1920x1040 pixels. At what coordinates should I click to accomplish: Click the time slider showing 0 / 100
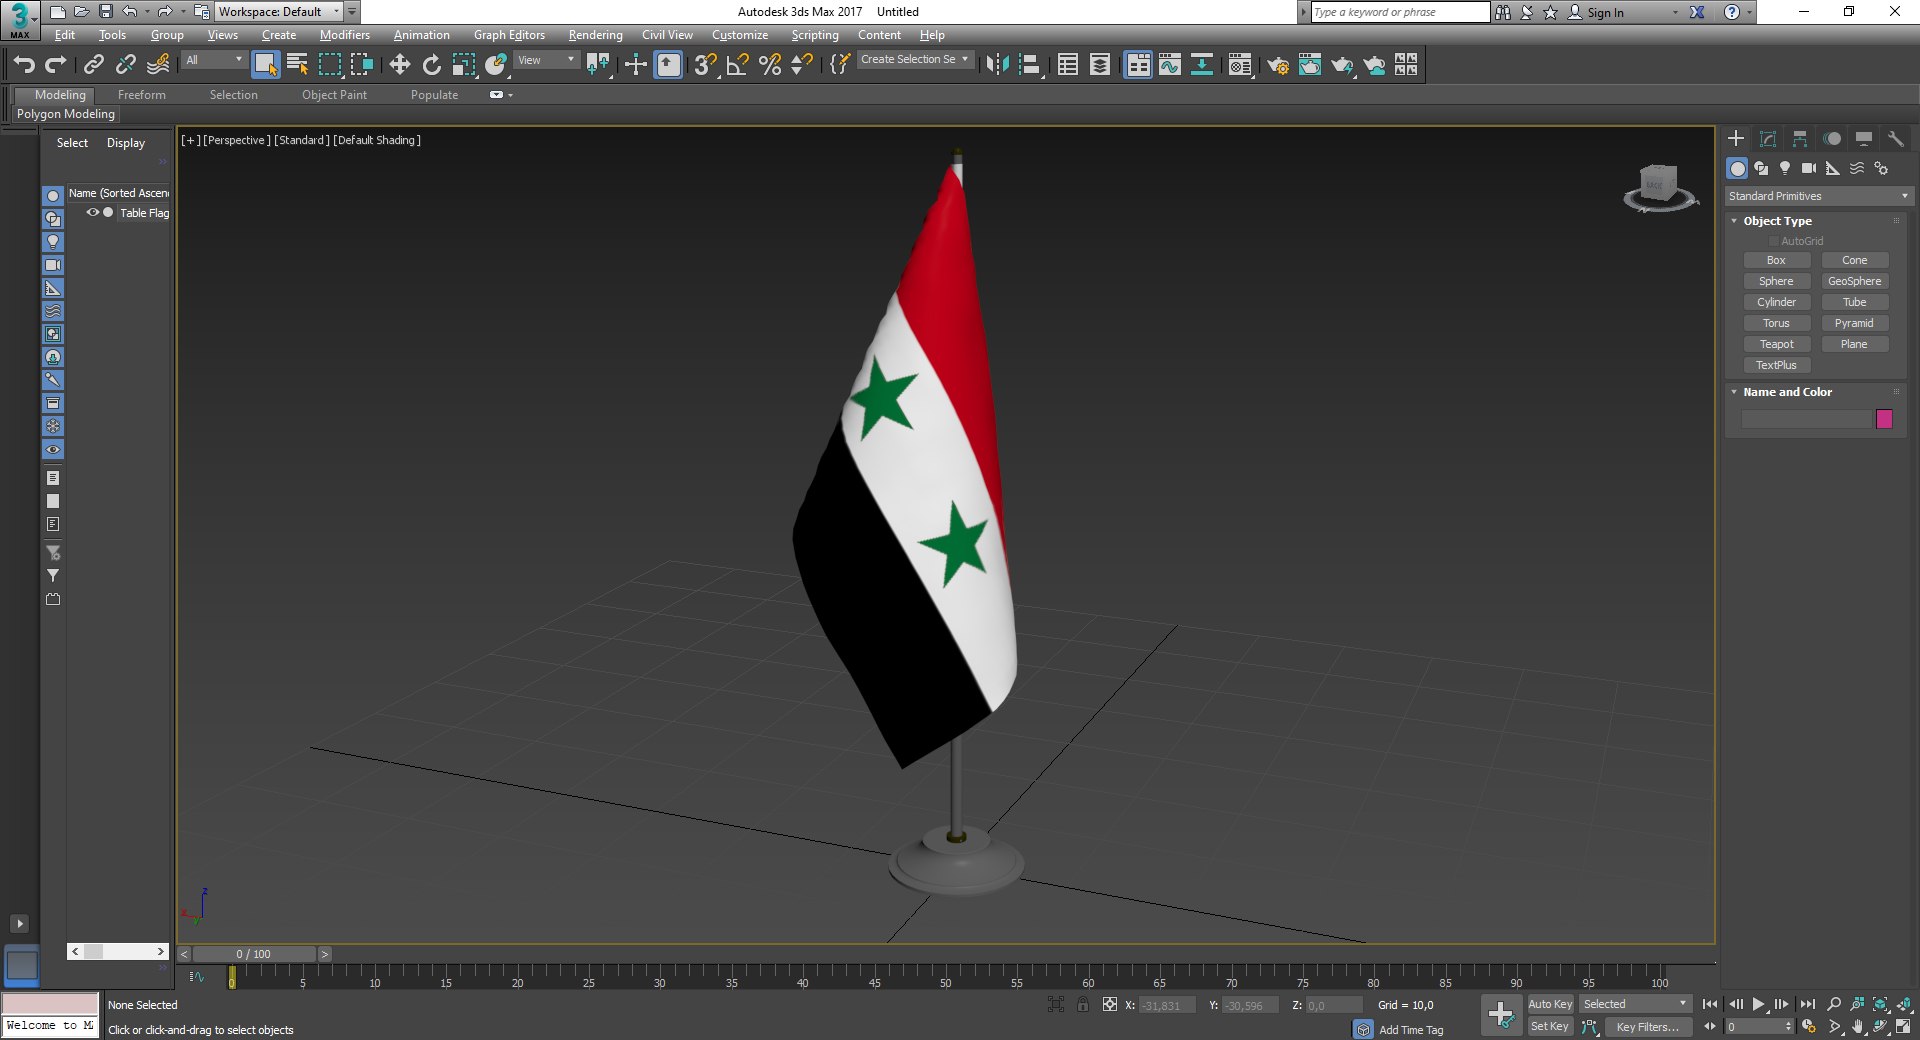pyautogui.click(x=254, y=954)
